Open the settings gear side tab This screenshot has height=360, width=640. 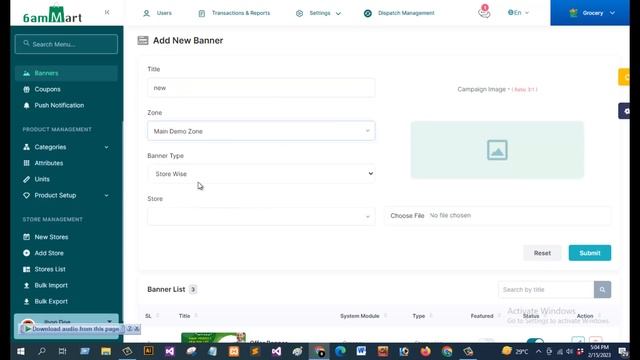coord(625,111)
